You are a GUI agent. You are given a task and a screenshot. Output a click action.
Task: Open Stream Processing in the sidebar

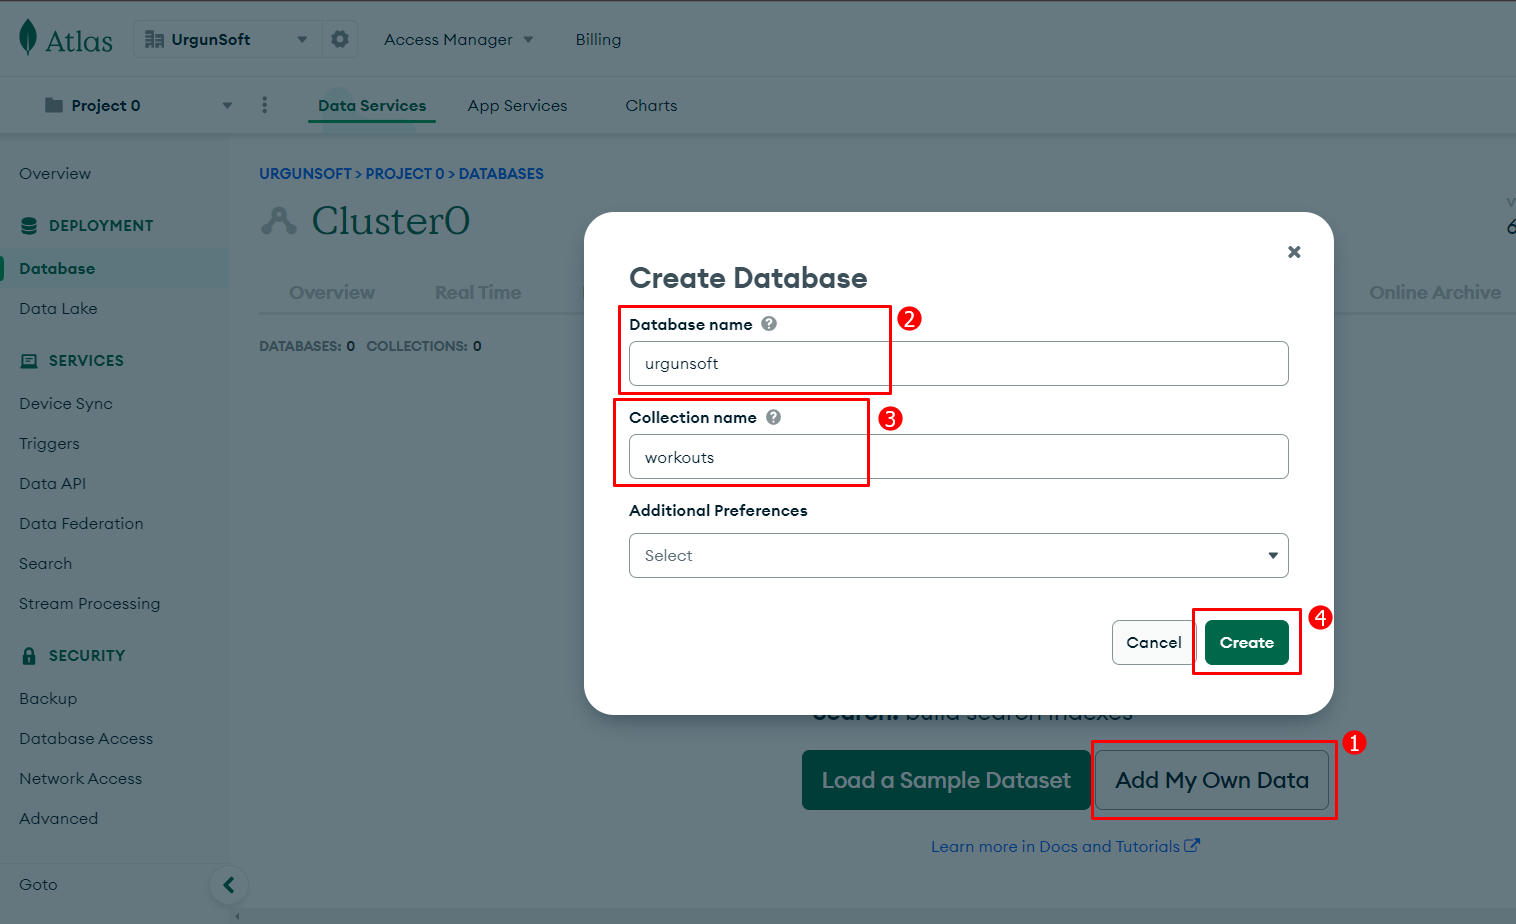[89, 604]
